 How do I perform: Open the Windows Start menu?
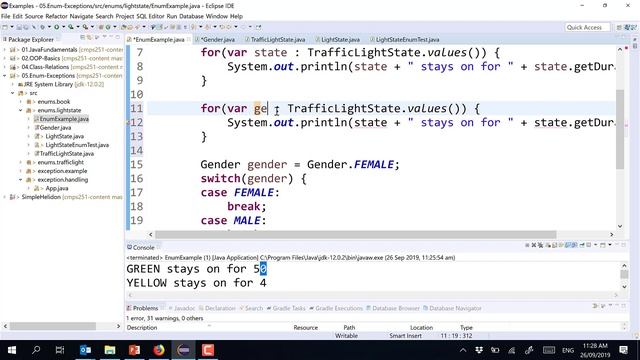[x=11, y=350]
